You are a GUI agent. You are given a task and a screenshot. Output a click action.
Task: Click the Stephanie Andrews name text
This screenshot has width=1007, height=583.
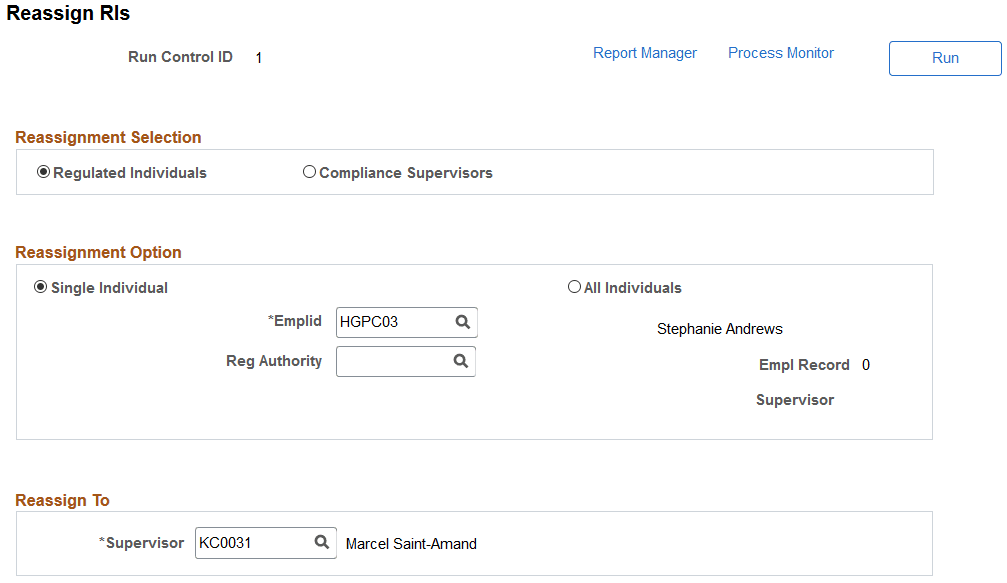click(720, 329)
